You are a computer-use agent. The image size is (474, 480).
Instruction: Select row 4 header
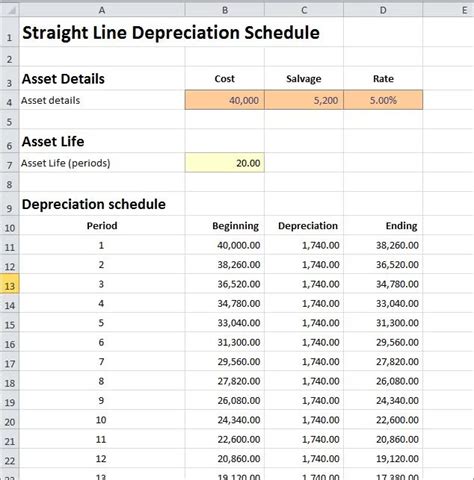click(x=9, y=100)
